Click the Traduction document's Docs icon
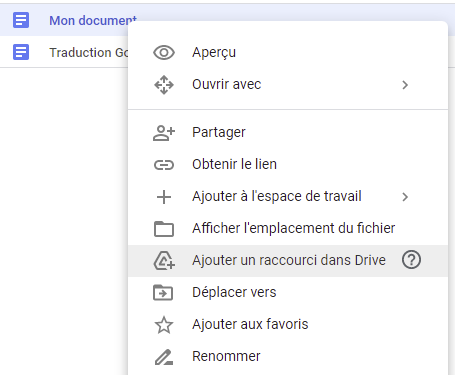 pyautogui.click(x=21, y=52)
